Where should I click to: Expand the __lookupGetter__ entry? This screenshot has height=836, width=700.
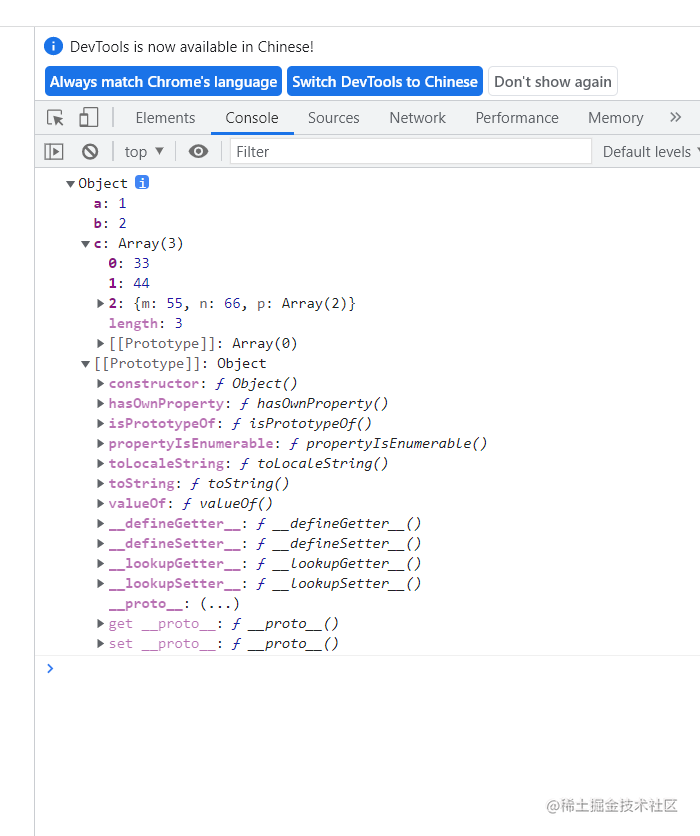click(x=100, y=564)
